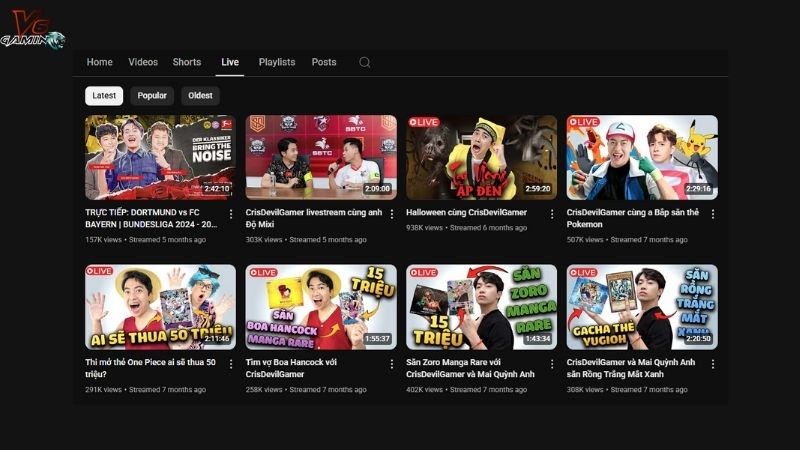Play the Gacha Thẻ Yugioh thumbnail
Image resolution: width=800 pixels, height=450 pixels.
pos(642,307)
